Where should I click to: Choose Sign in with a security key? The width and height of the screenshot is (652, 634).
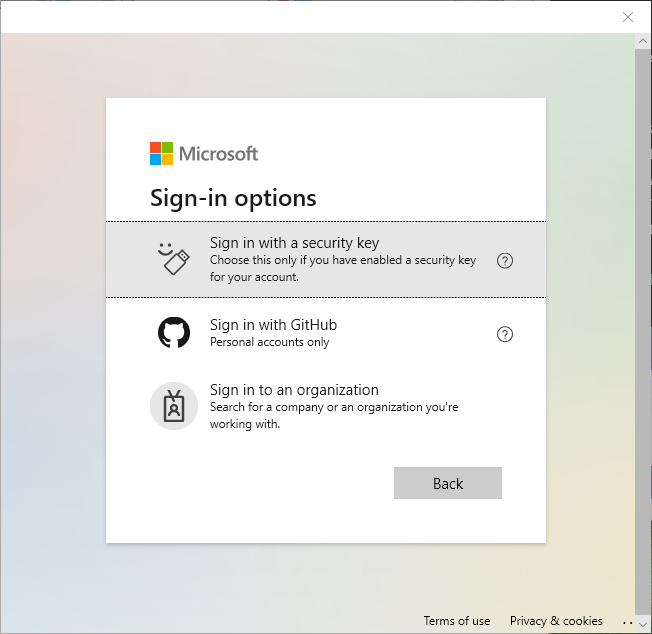326,259
